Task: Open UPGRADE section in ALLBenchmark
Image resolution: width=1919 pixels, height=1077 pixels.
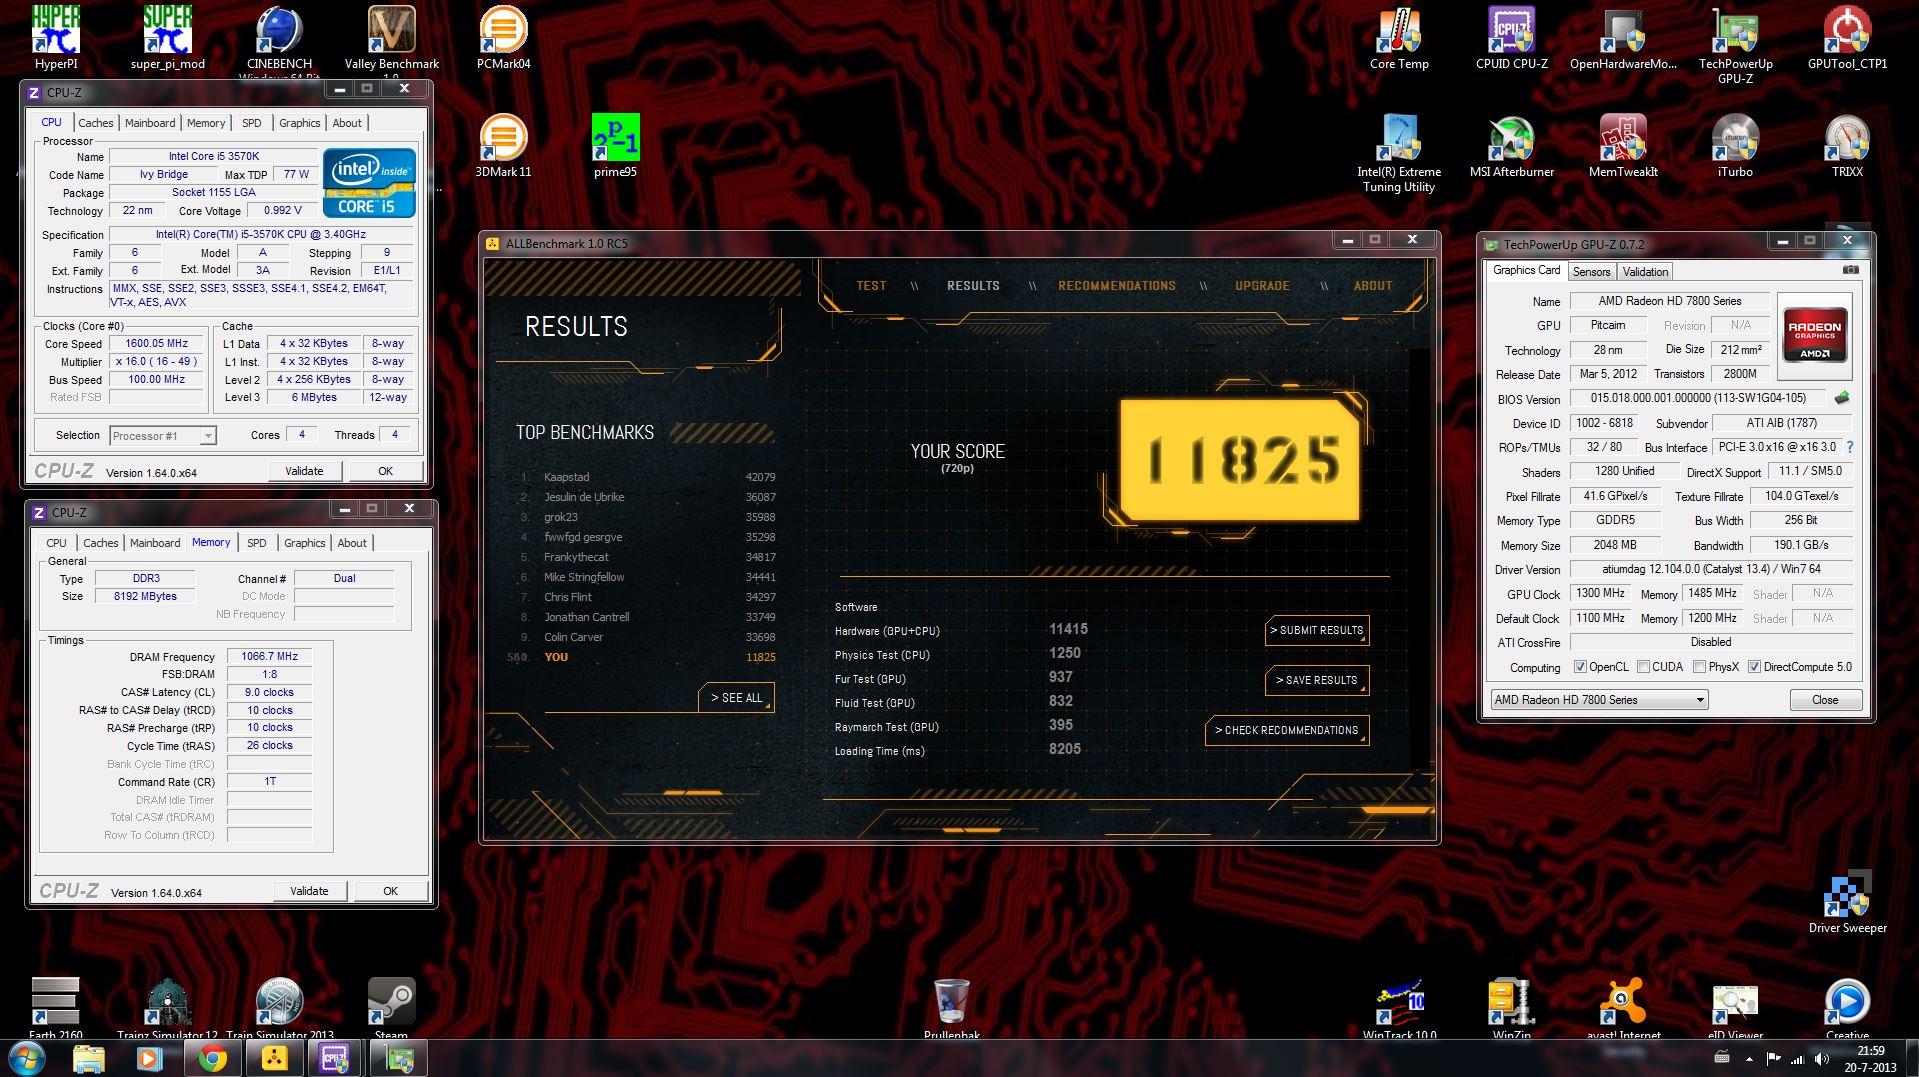Action: (1262, 286)
